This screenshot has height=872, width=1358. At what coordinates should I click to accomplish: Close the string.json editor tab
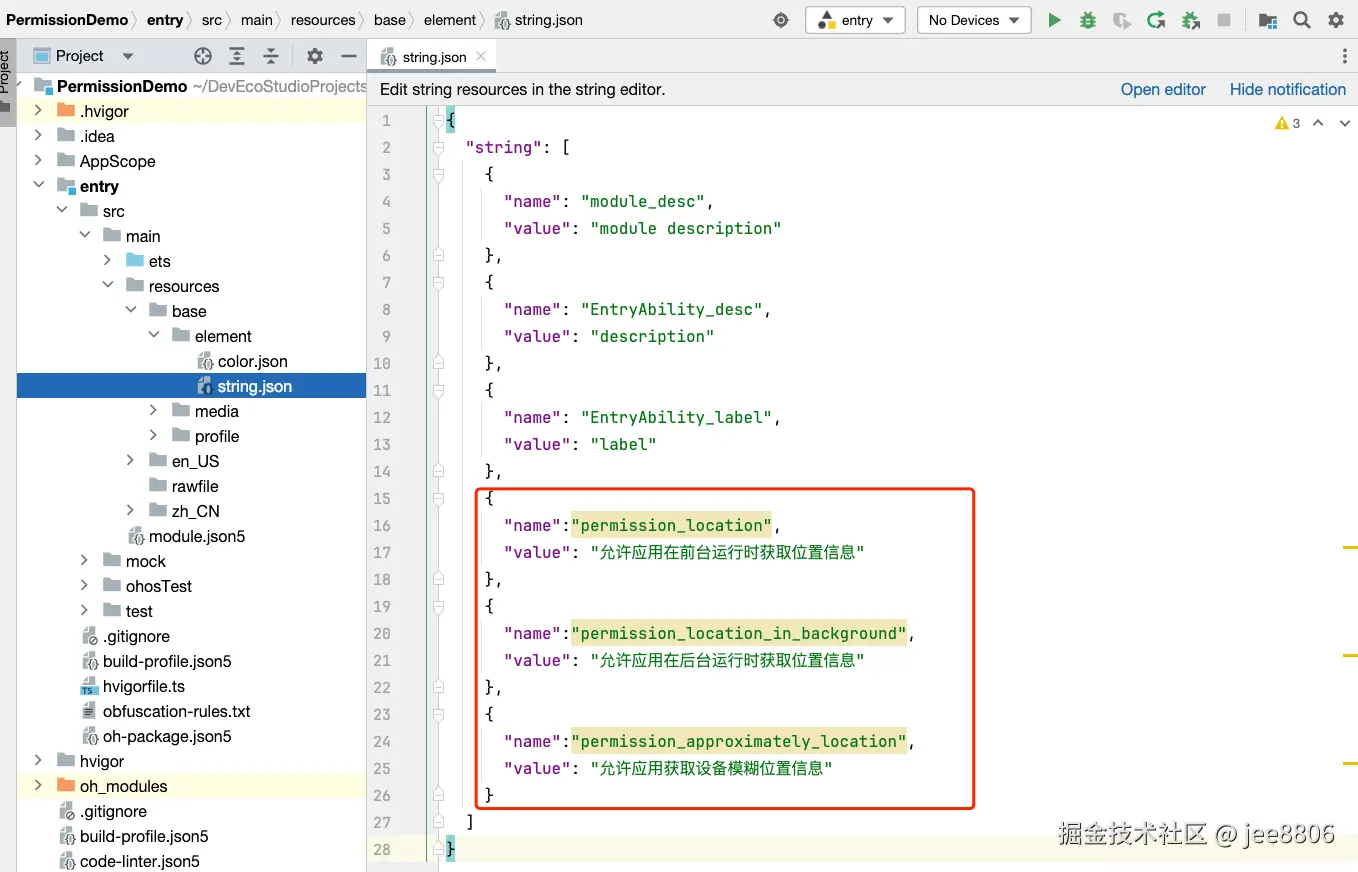coord(481,57)
